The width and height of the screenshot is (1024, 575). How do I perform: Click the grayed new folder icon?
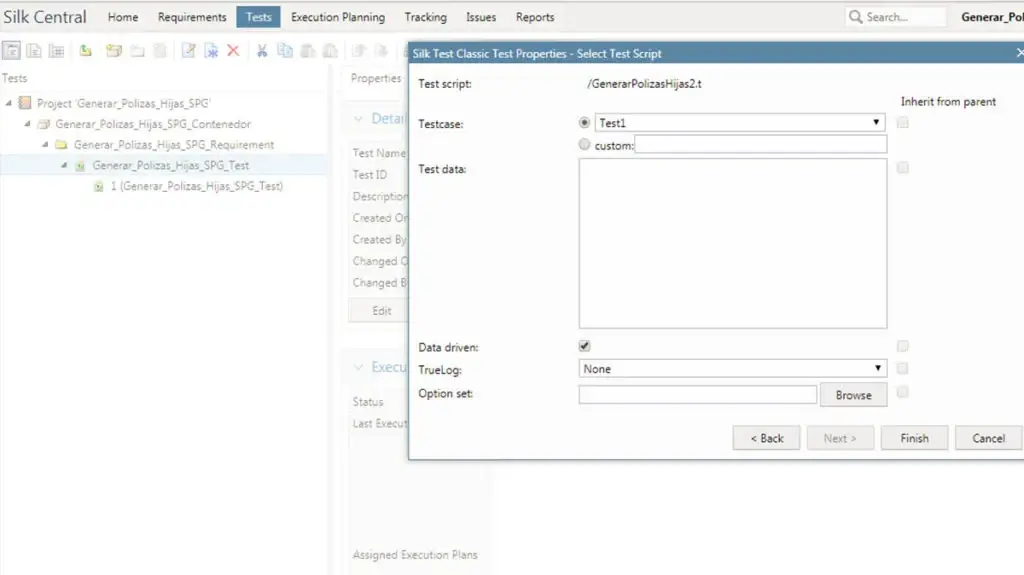coord(137,50)
